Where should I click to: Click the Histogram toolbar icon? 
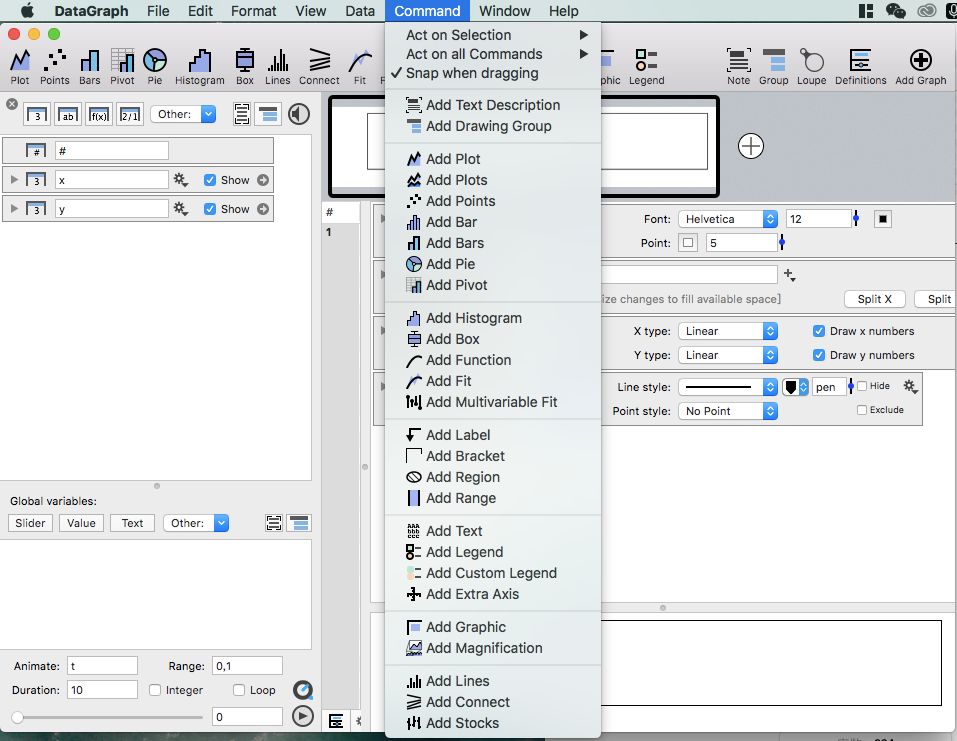pyautogui.click(x=200, y=67)
